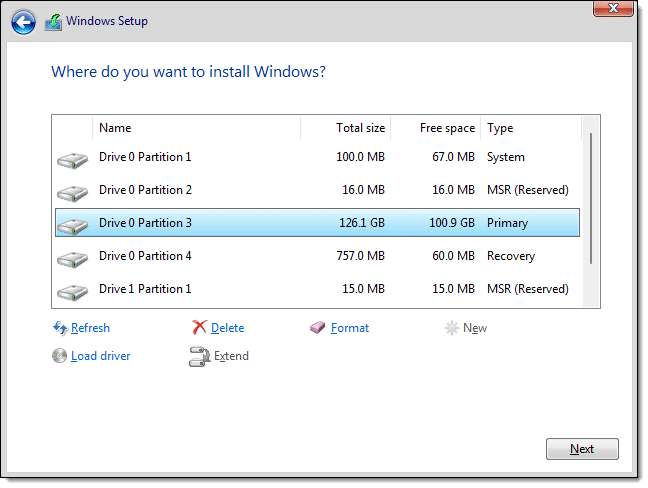
Task: Click the 15.0 MB total size cell
Action: tap(364, 289)
